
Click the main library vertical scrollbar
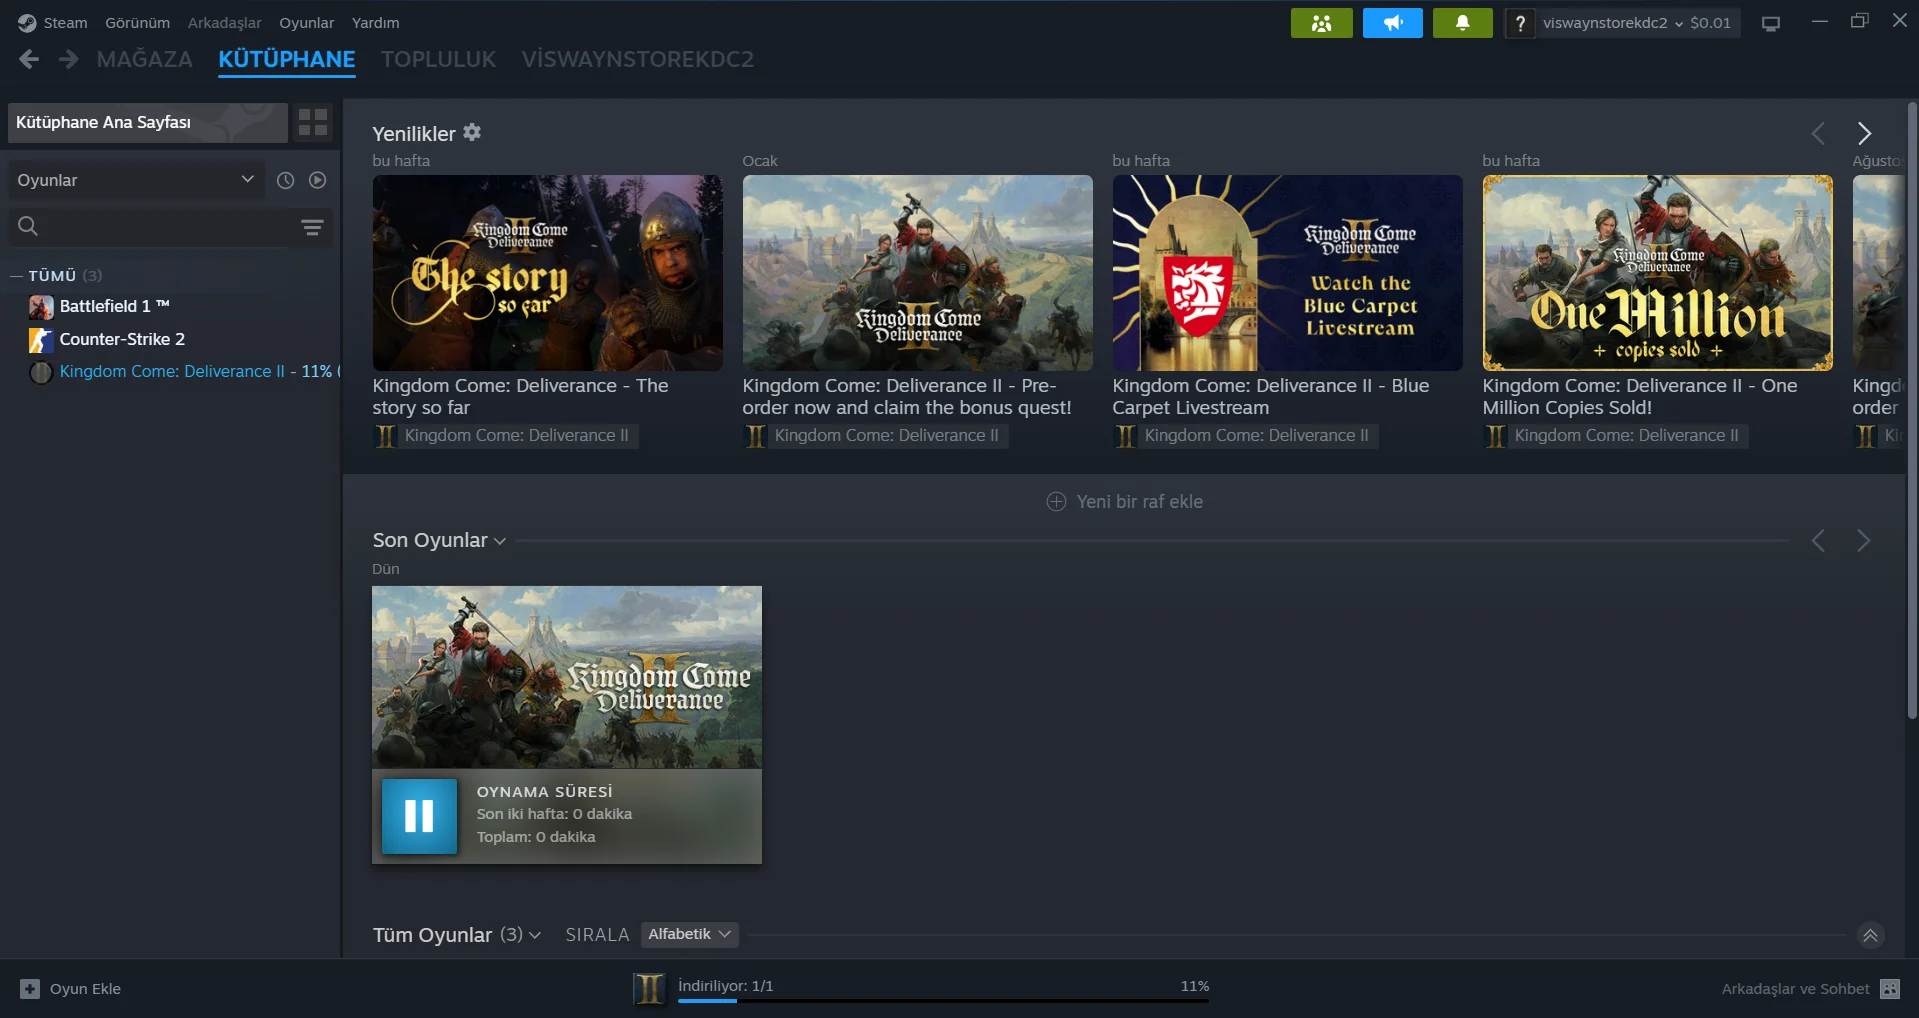point(1912,410)
